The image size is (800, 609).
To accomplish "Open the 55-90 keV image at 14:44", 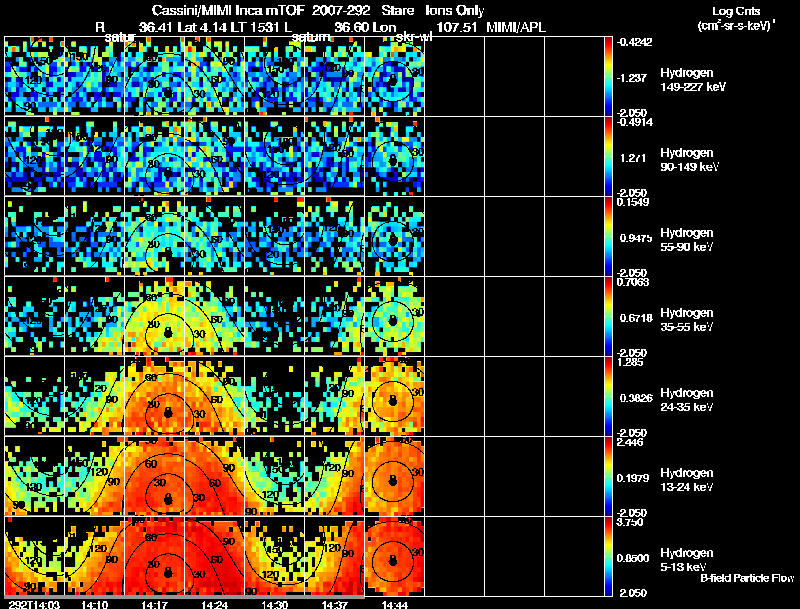I will [x=394, y=236].
